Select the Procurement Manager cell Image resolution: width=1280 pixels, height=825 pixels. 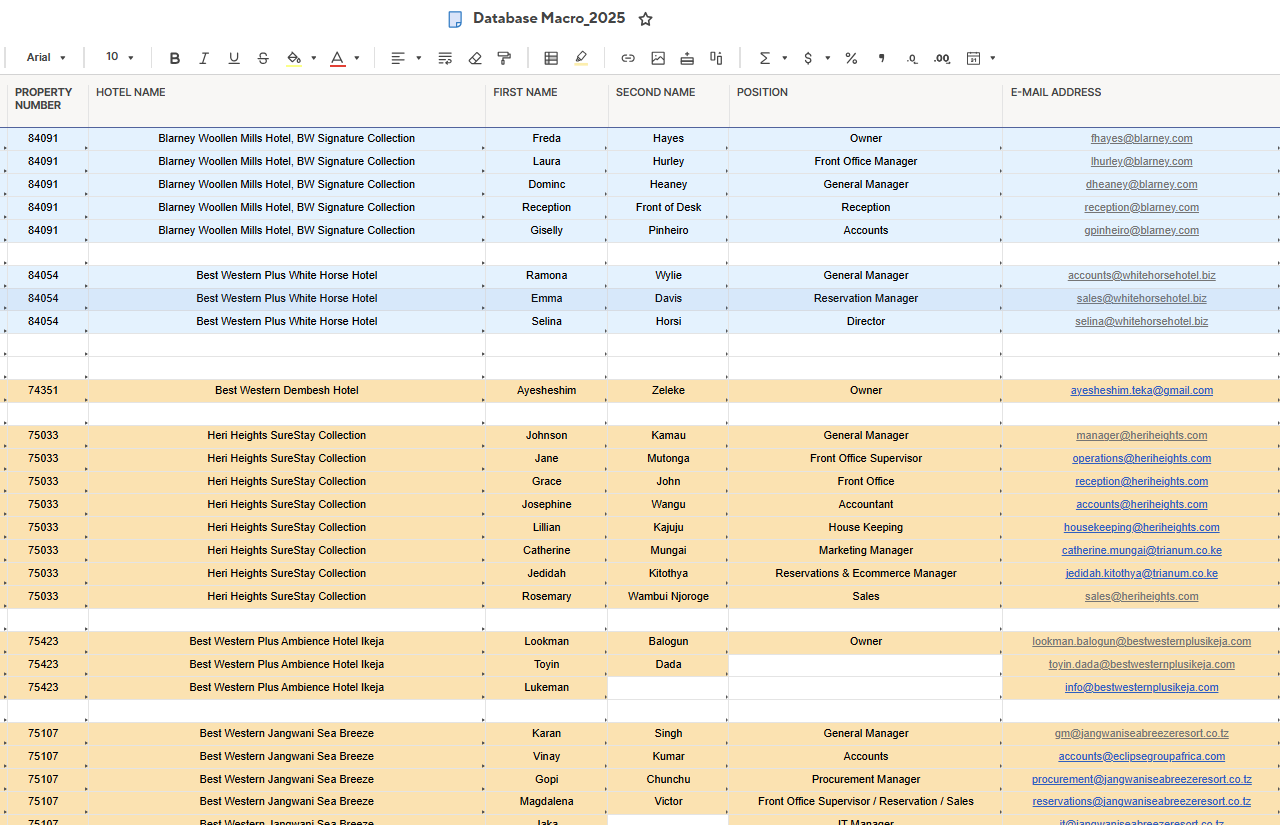tap(866, 780)
